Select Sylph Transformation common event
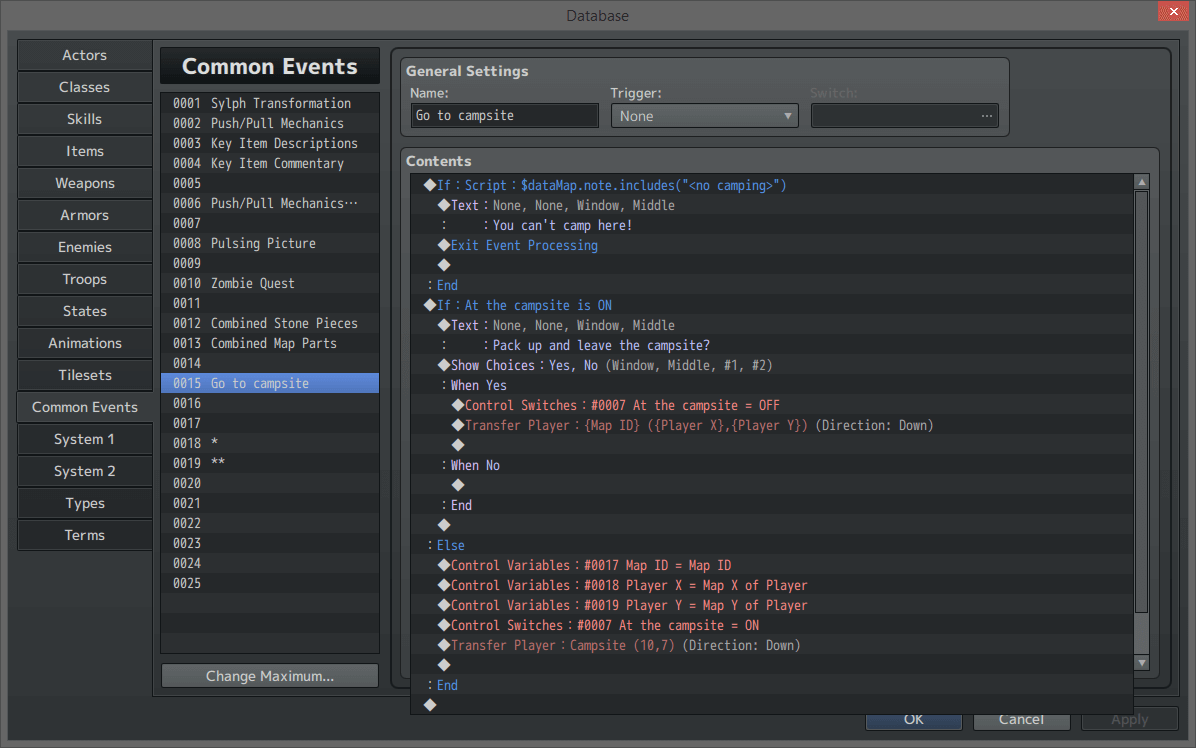 [x=270, y=103]
